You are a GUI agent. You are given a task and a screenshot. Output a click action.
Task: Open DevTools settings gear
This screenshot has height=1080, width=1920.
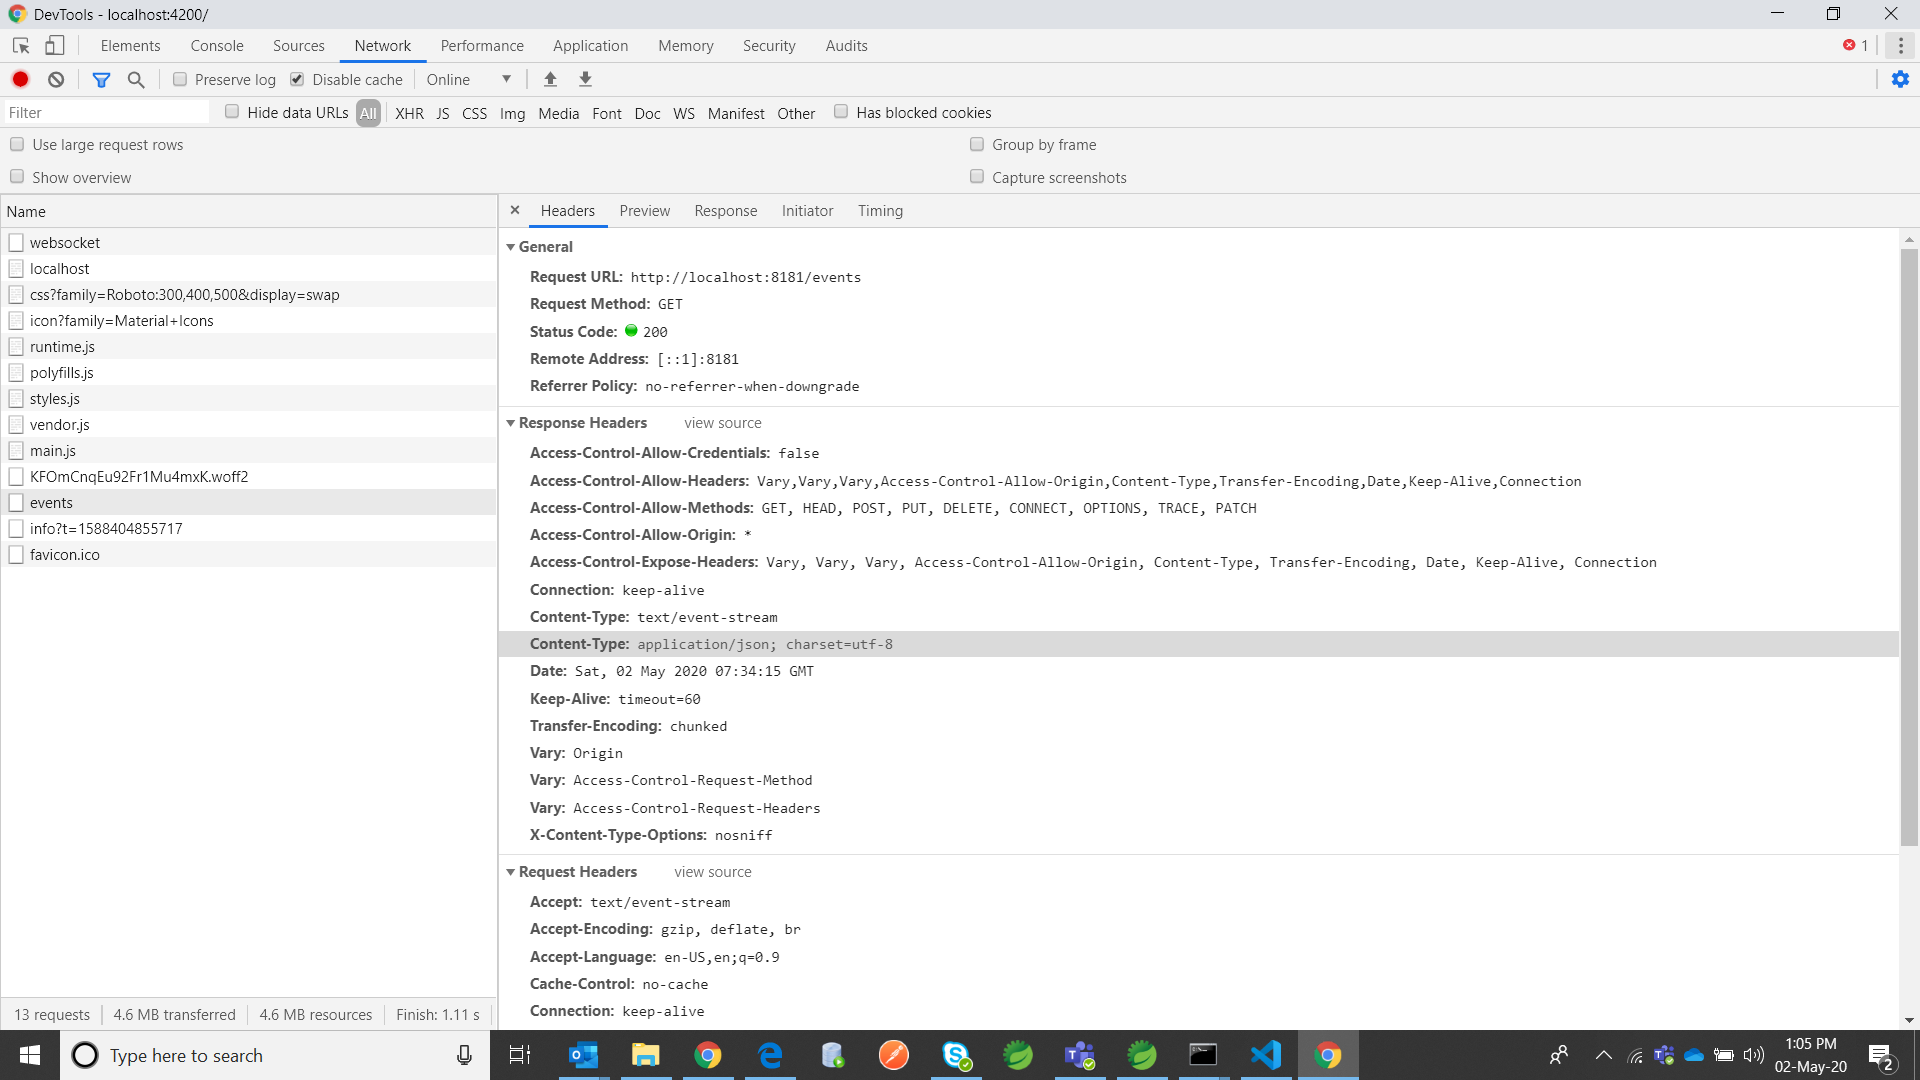pyautogui.click(x=1901, y=79)
